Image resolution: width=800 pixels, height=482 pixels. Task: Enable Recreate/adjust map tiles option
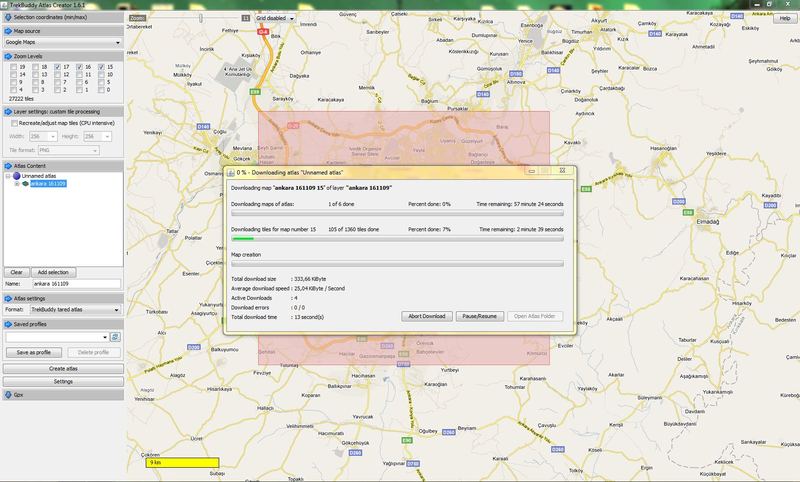click(x=14, y=123)
